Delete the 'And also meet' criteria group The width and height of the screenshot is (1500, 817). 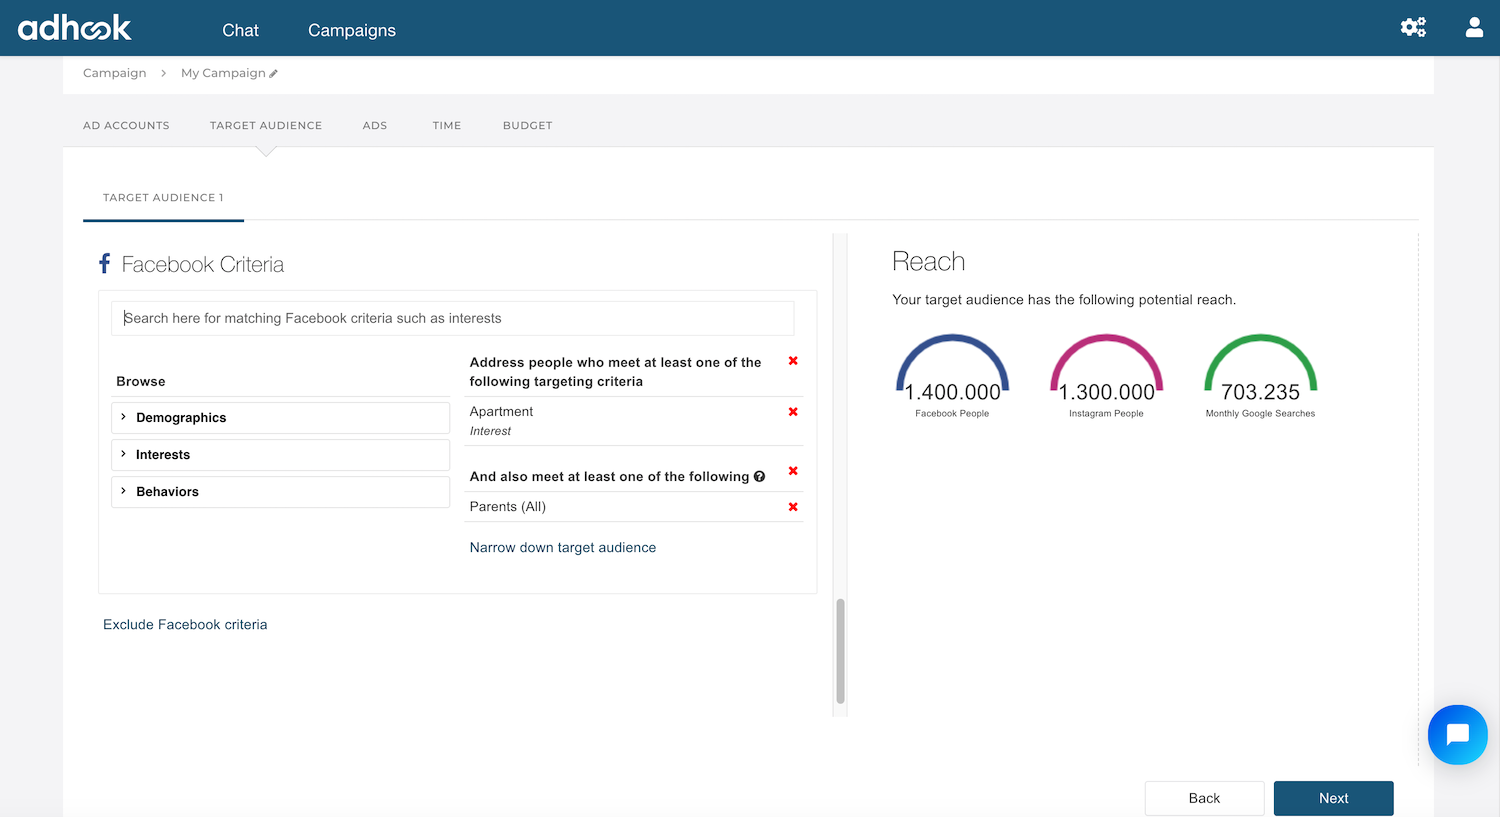793,471
